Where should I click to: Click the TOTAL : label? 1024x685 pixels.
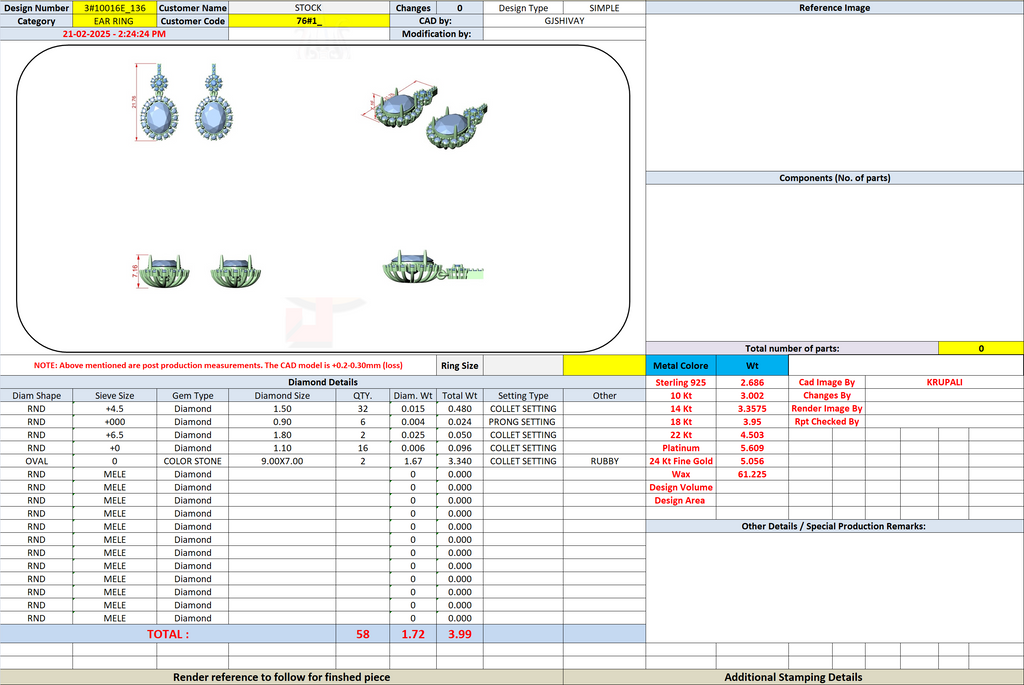point(168,633)
